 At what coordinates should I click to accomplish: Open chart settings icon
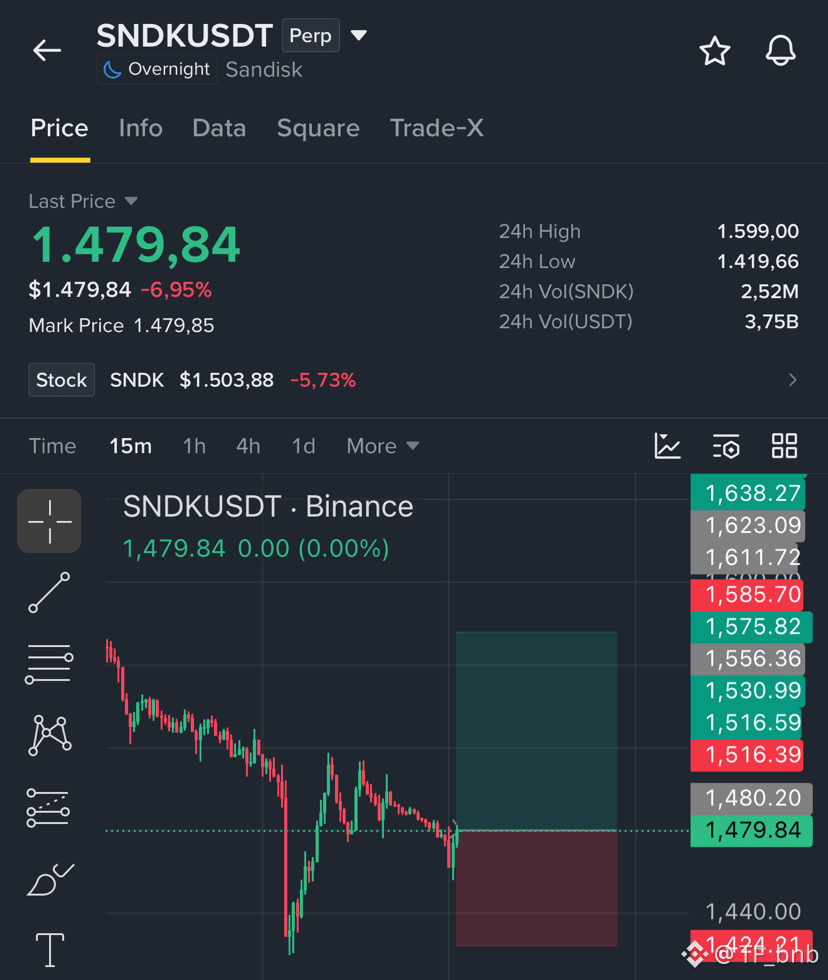pyautogui.click(x=726, y=446)
